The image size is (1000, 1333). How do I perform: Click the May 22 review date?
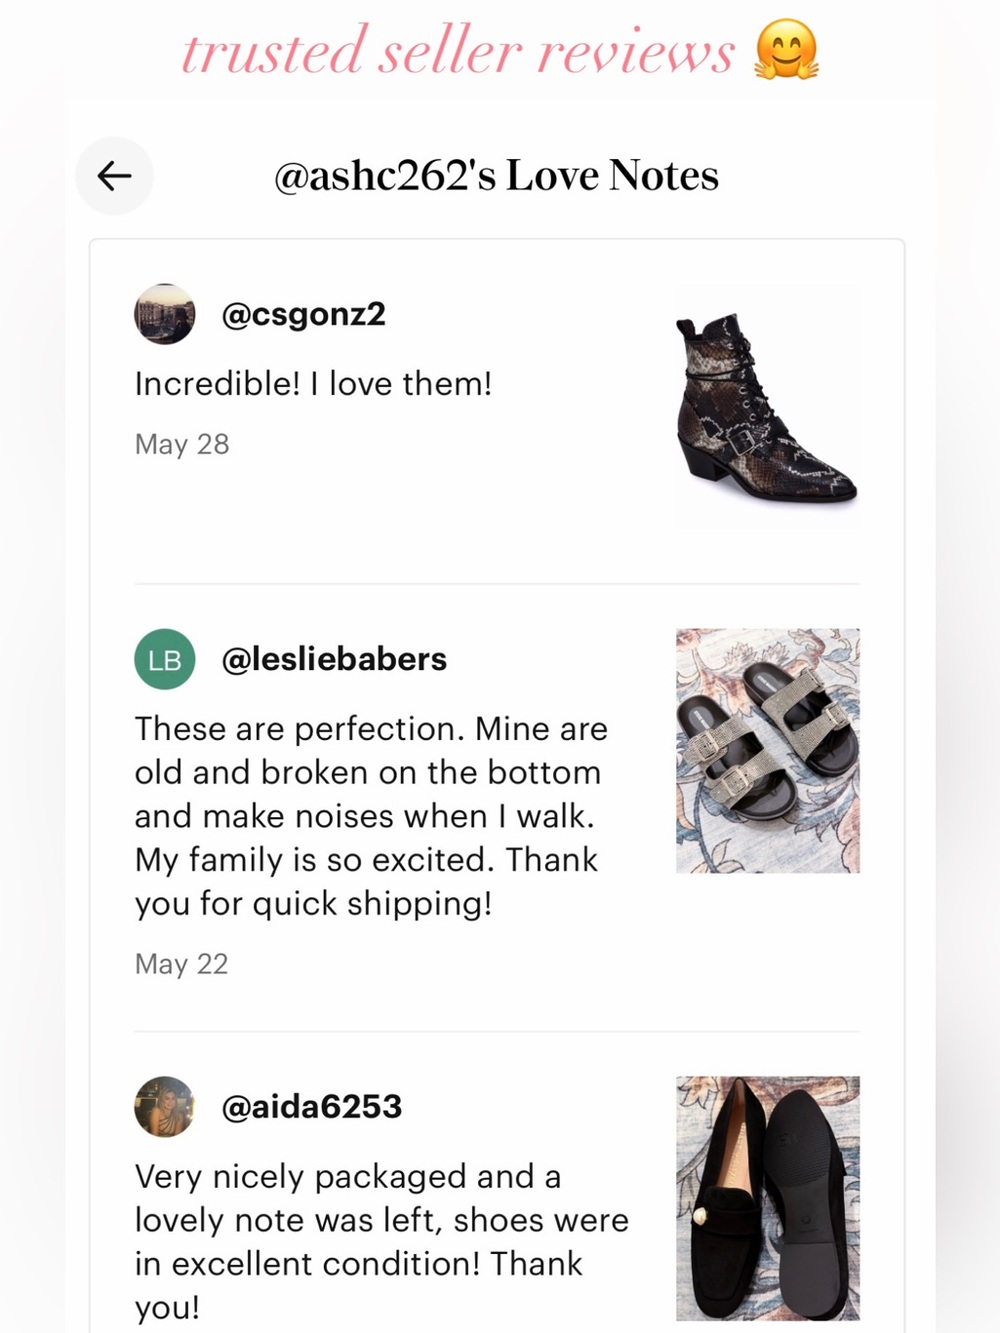pos(181,964)
